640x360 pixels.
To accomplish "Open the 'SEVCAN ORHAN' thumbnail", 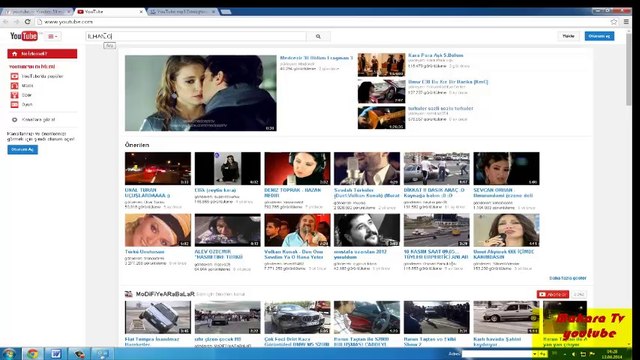I will coord(506,169).
